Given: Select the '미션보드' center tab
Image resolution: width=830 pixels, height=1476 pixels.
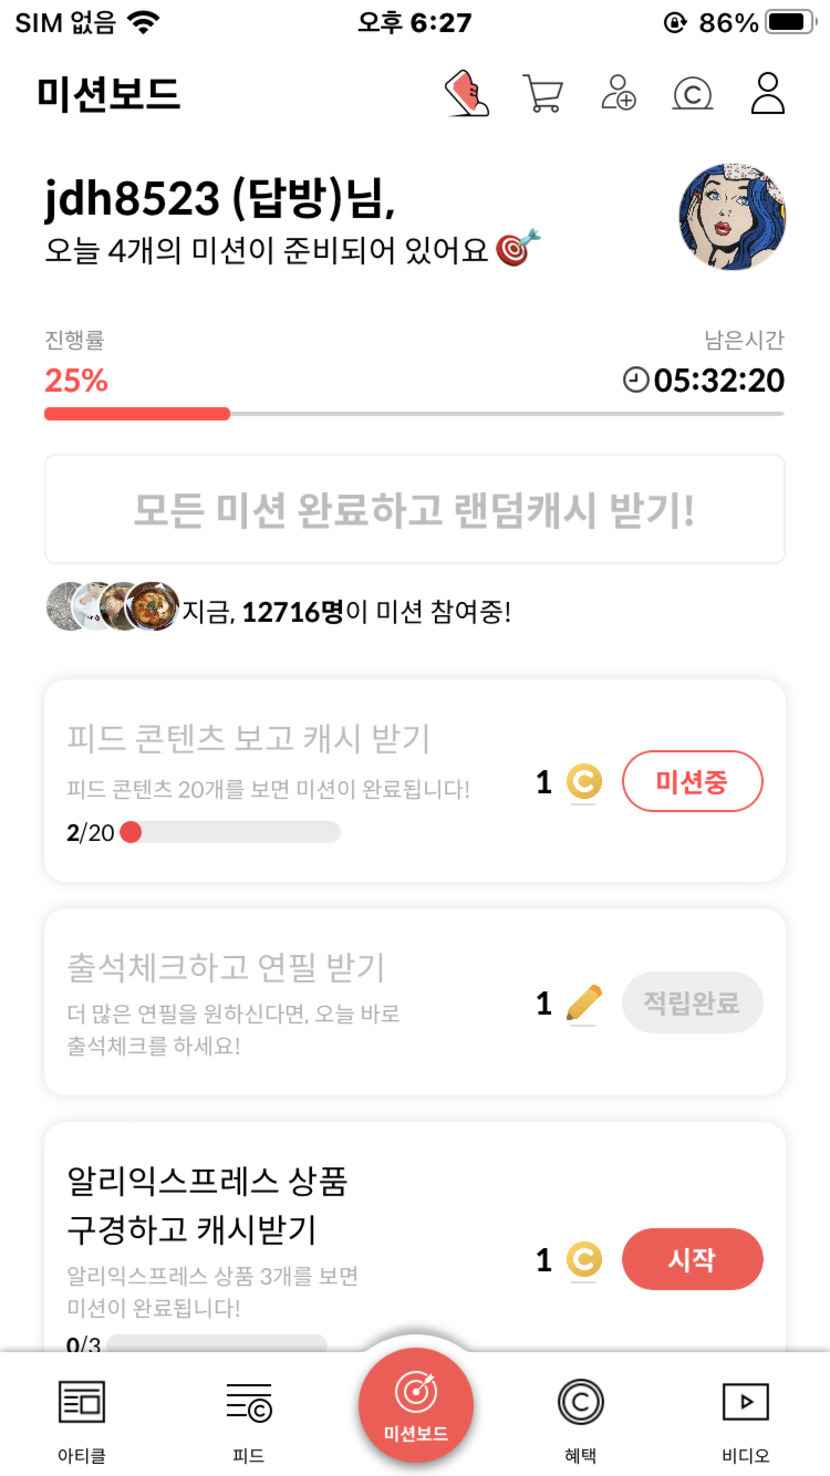Looking at the screenshot, I should [415, 1406].
